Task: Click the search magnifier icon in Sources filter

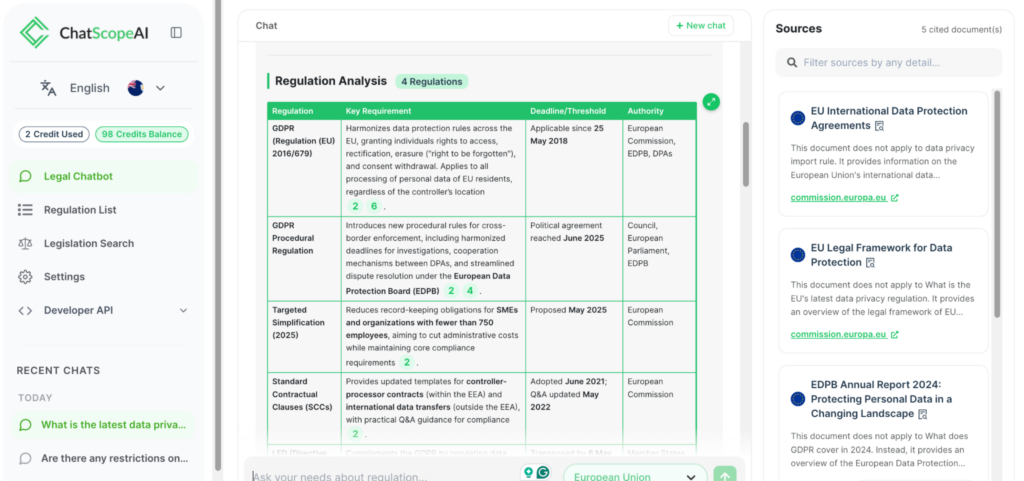Action: tap(792, 63)
